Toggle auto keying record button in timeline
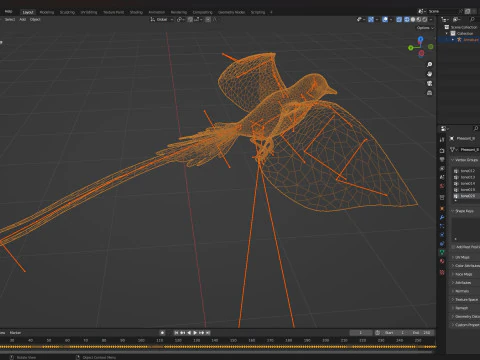 point(162,333)
